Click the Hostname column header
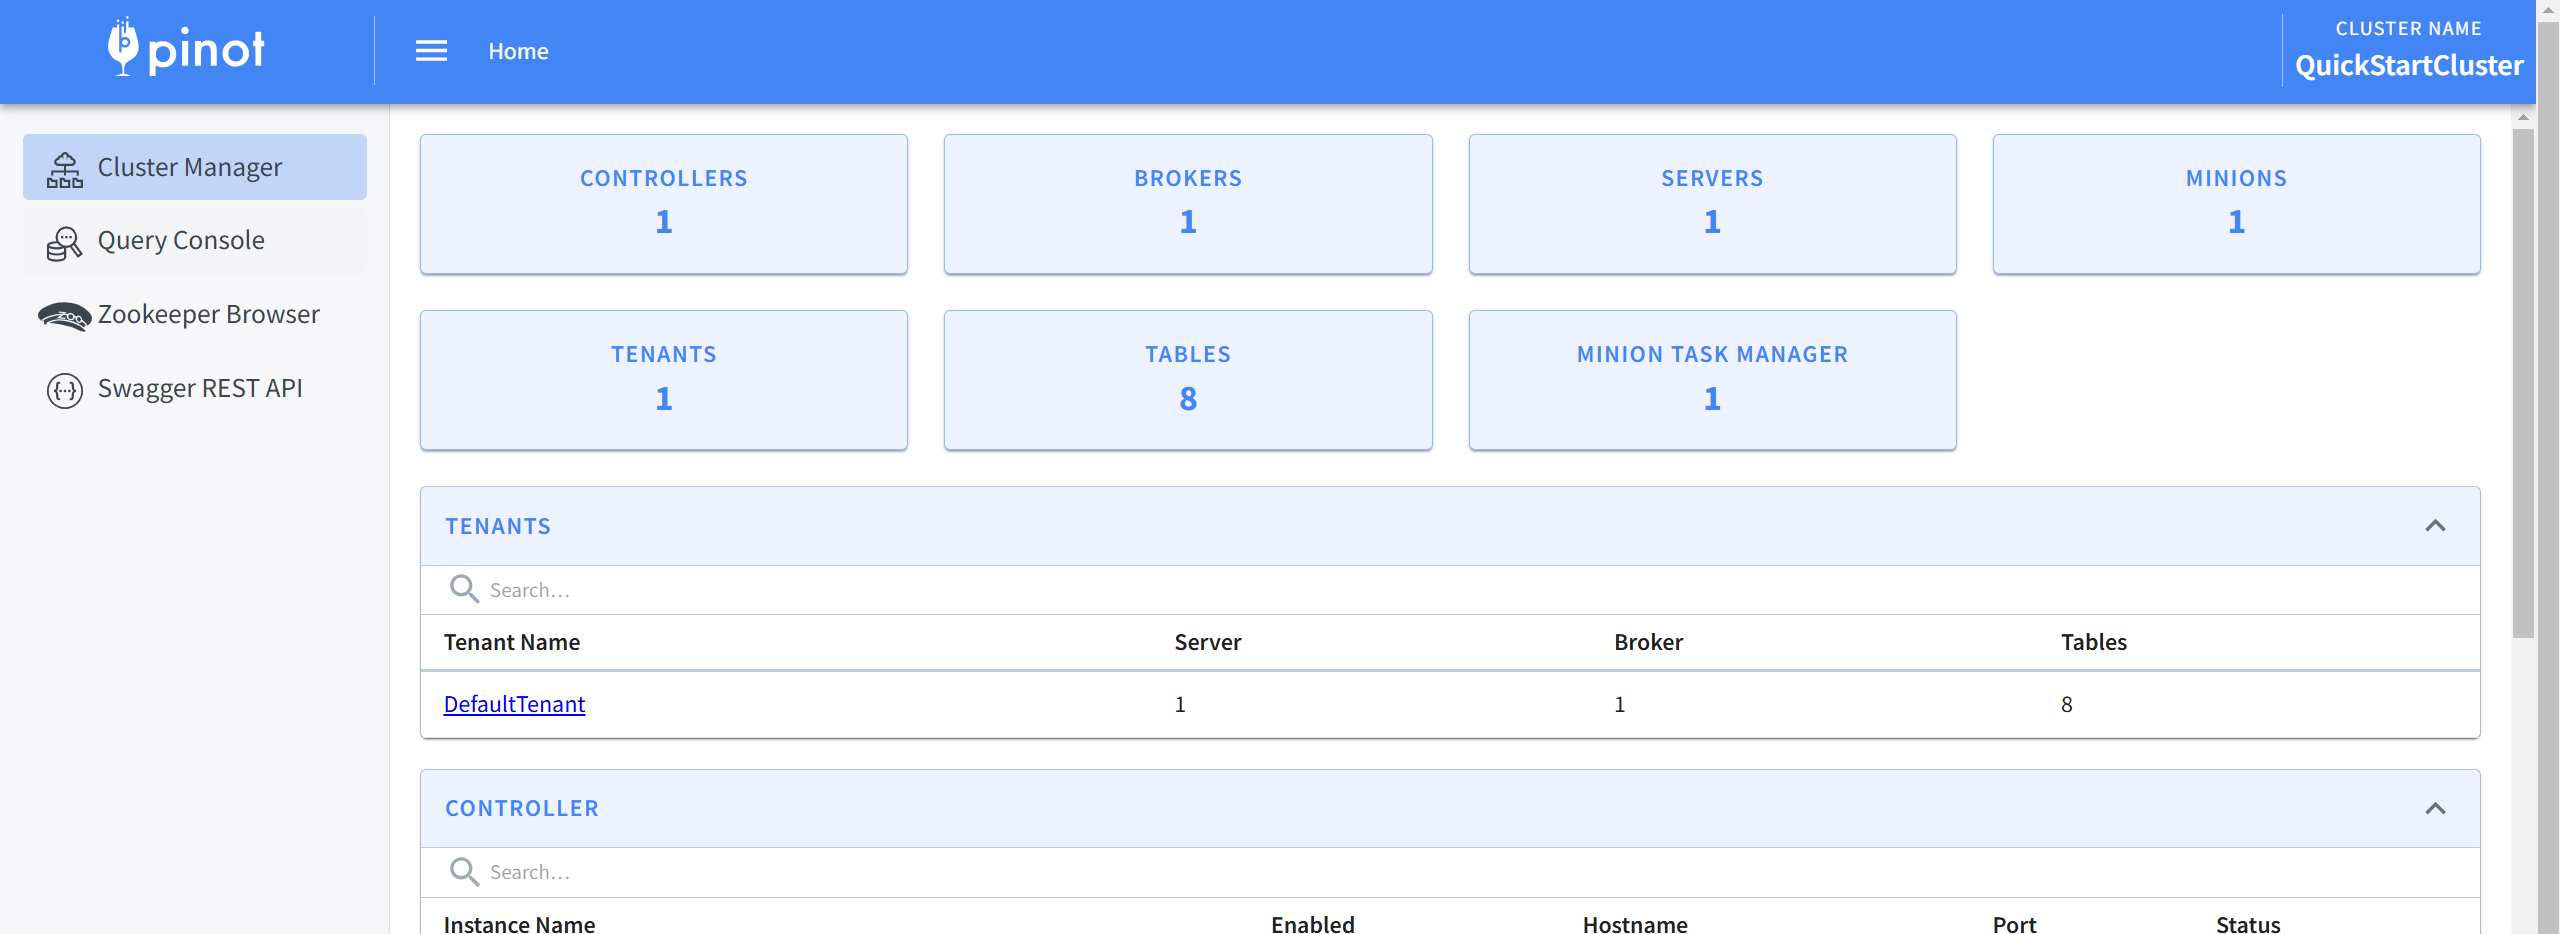The height and width of the screenshot is (934, 2560). coord(1635,924)
